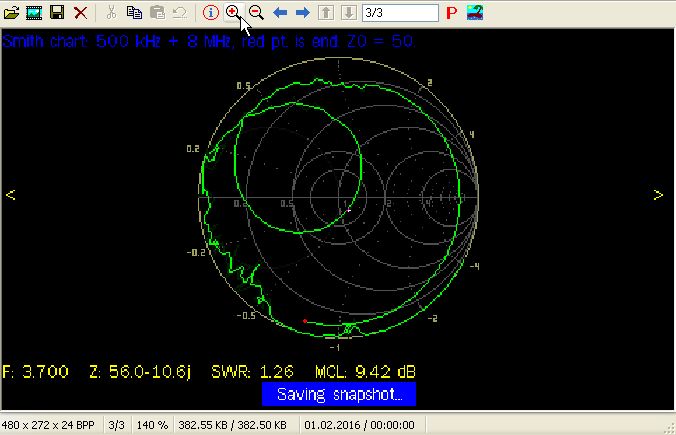Click the Paste clipboard icon
The image size is (676, 435).
click(x=157, y=13)
